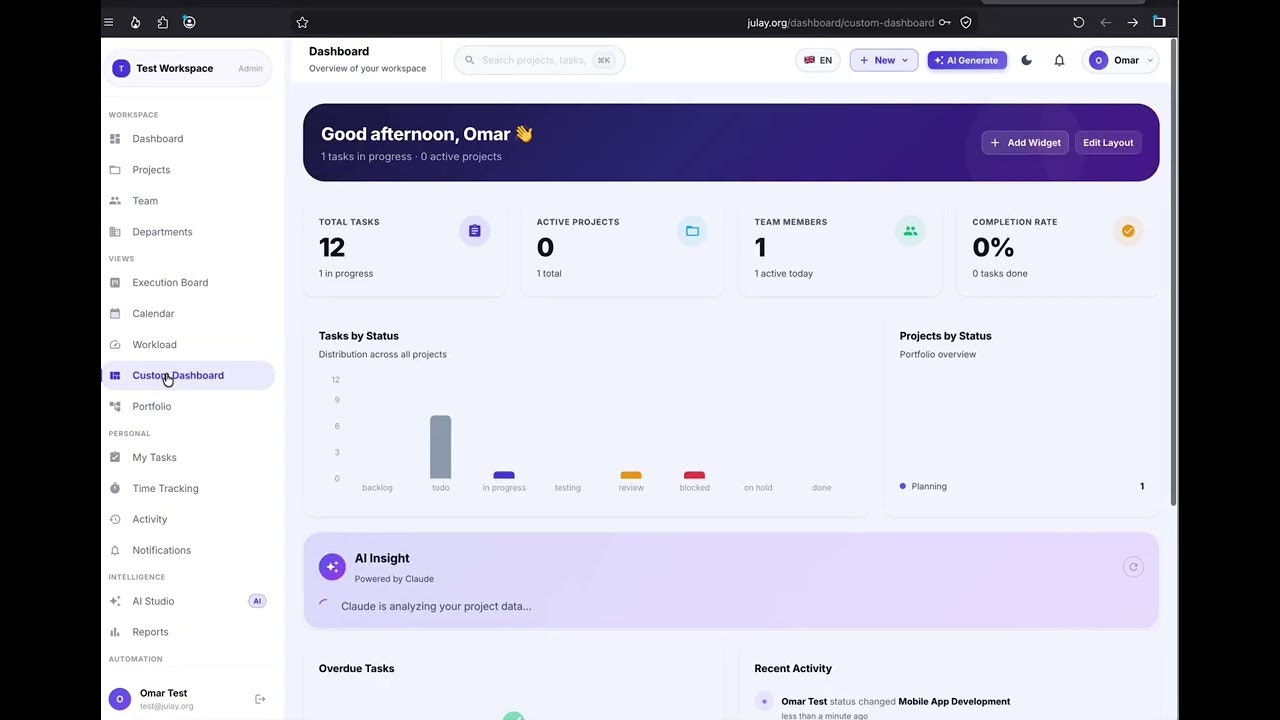Refresh the AI Insight panel
Image resolution: width=1280 pixels, height=720 pixels.
(1133, 567)
